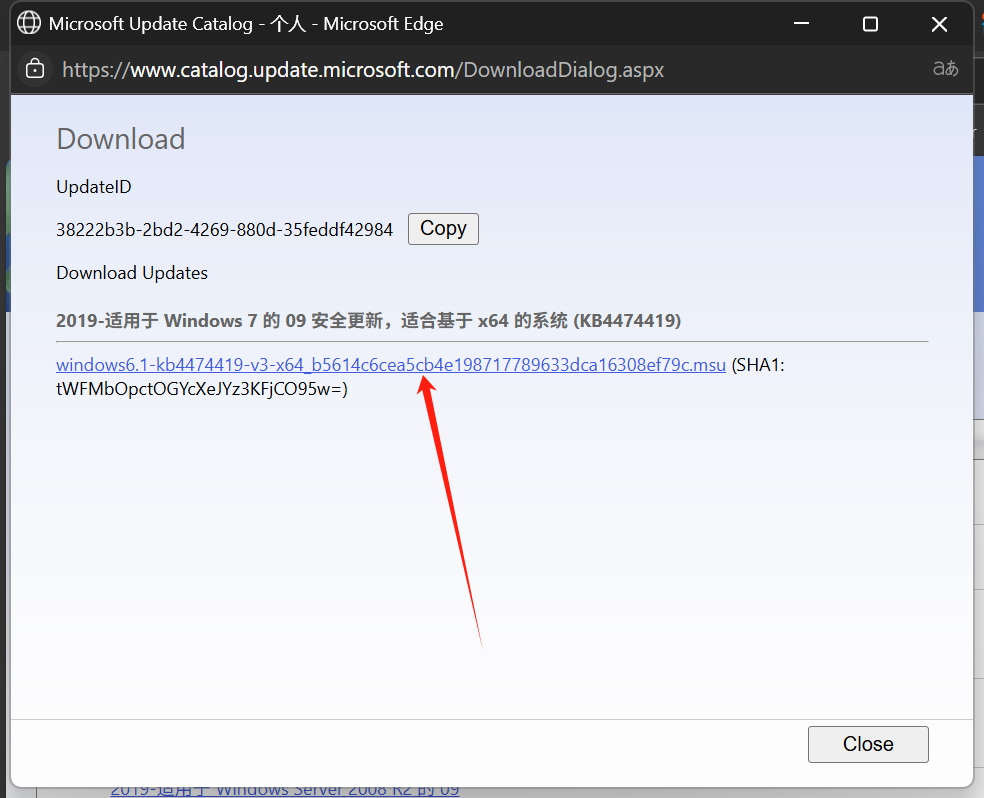Viewport: 984px width, 798px height.
Task: Click the Download heading
Action: coord(121,139)
